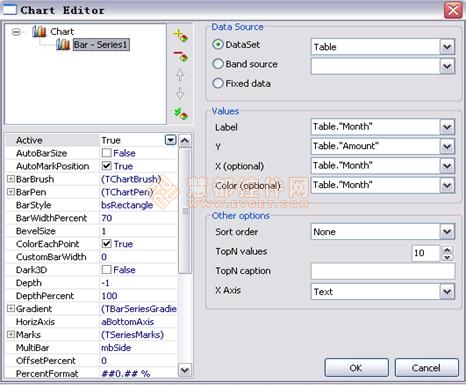This screenshot has width=466, height=385.
Task: Click the TopN caption input field
Action: coord(383,271)
